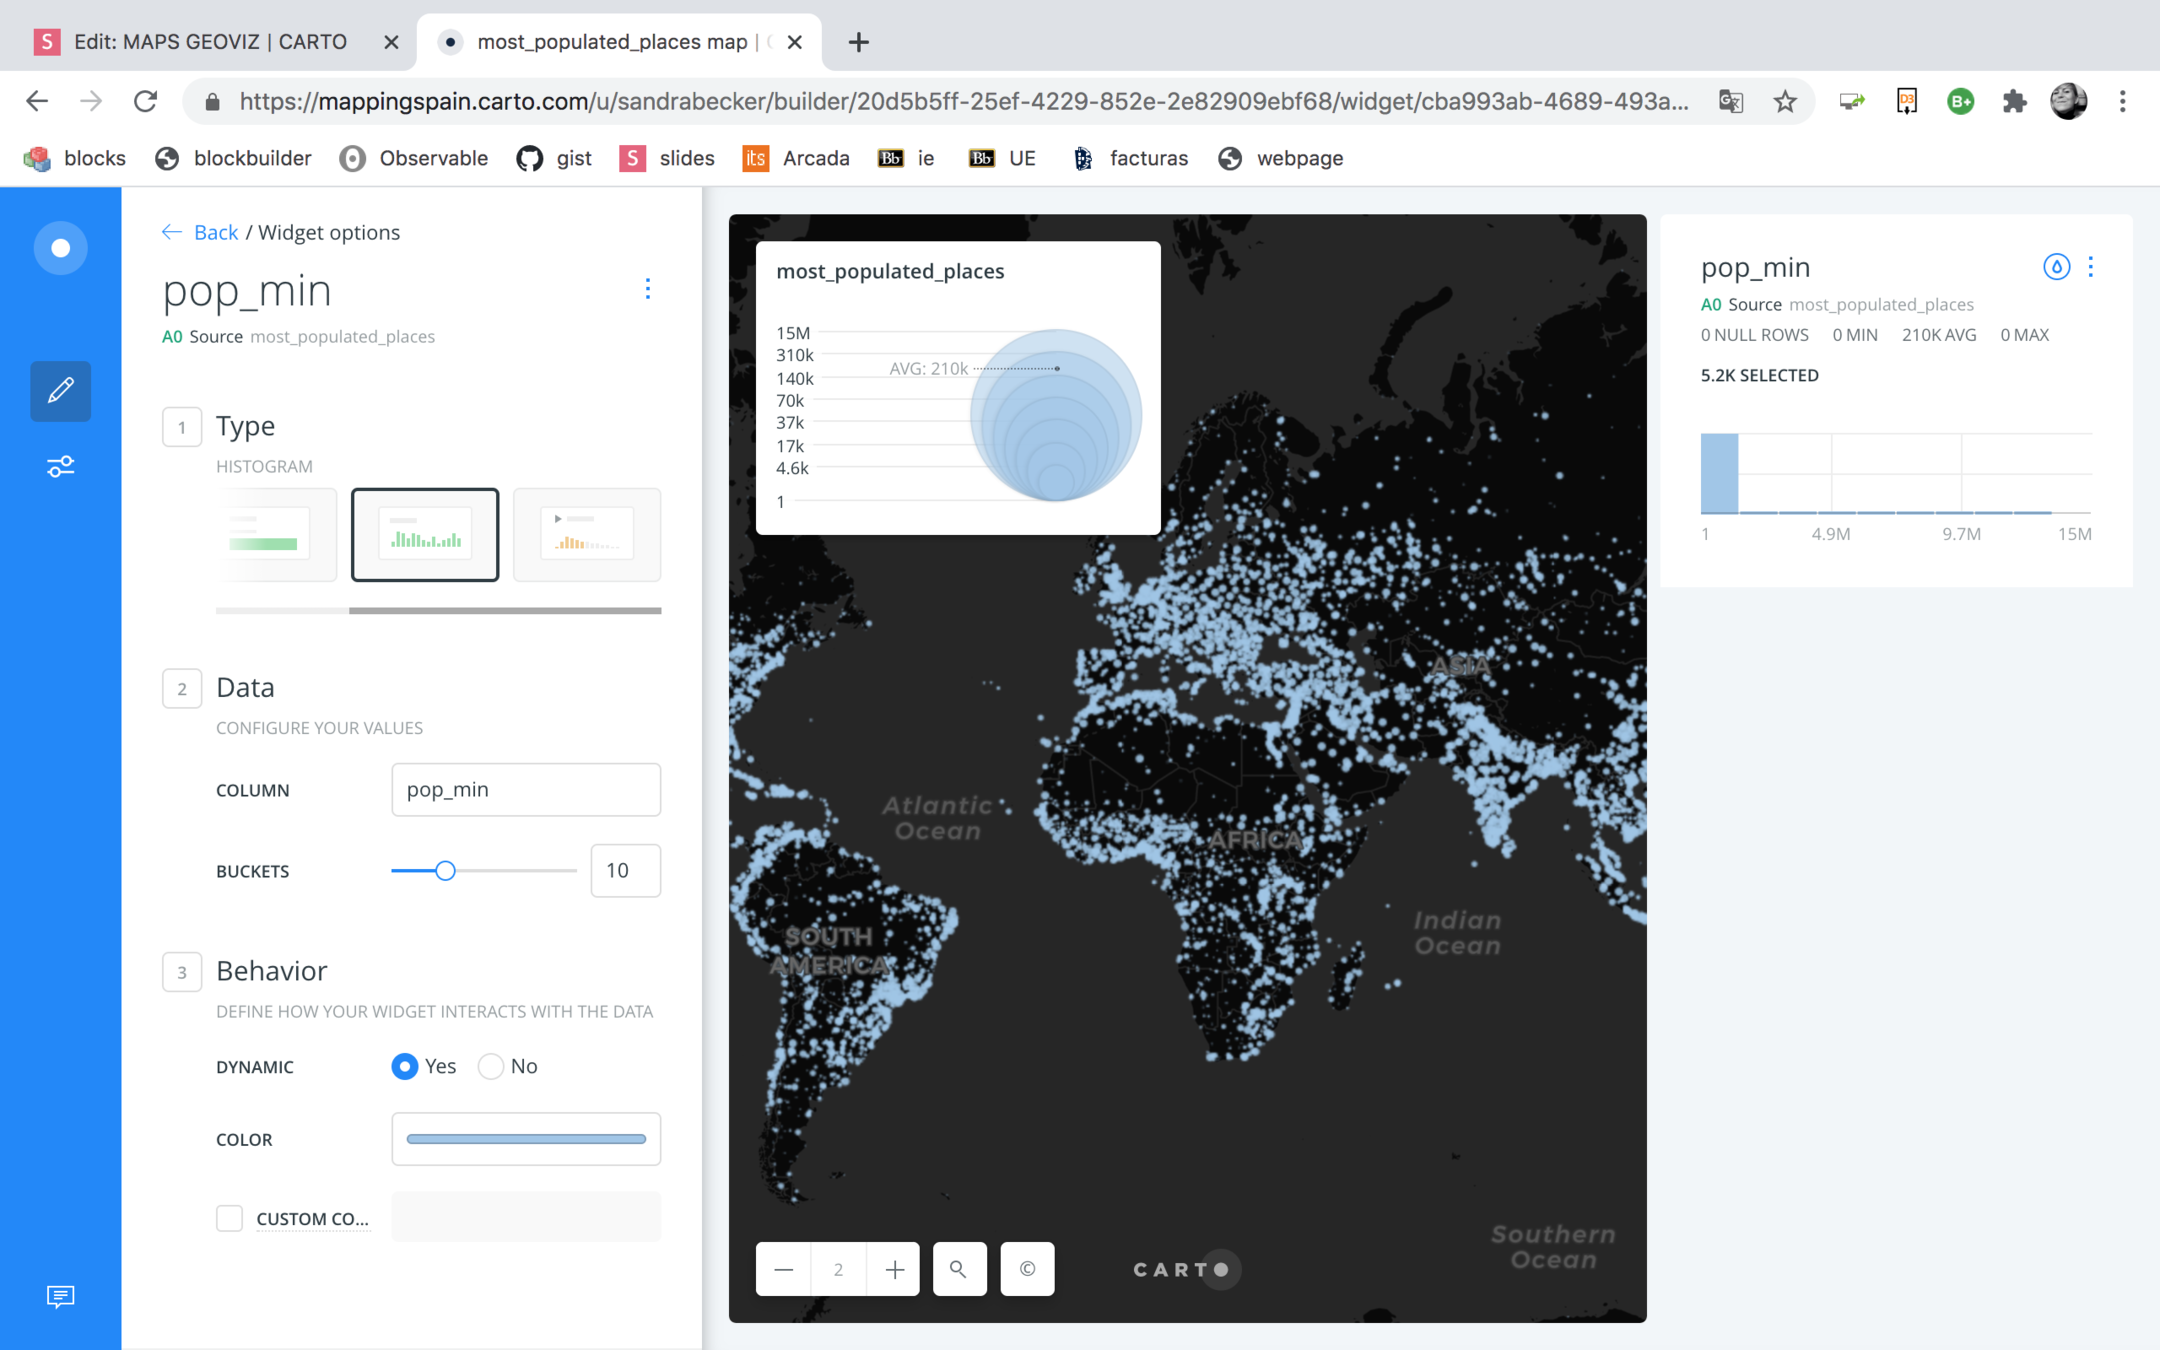
Task: Click the Back link
Action: click(x=215, y=232)
